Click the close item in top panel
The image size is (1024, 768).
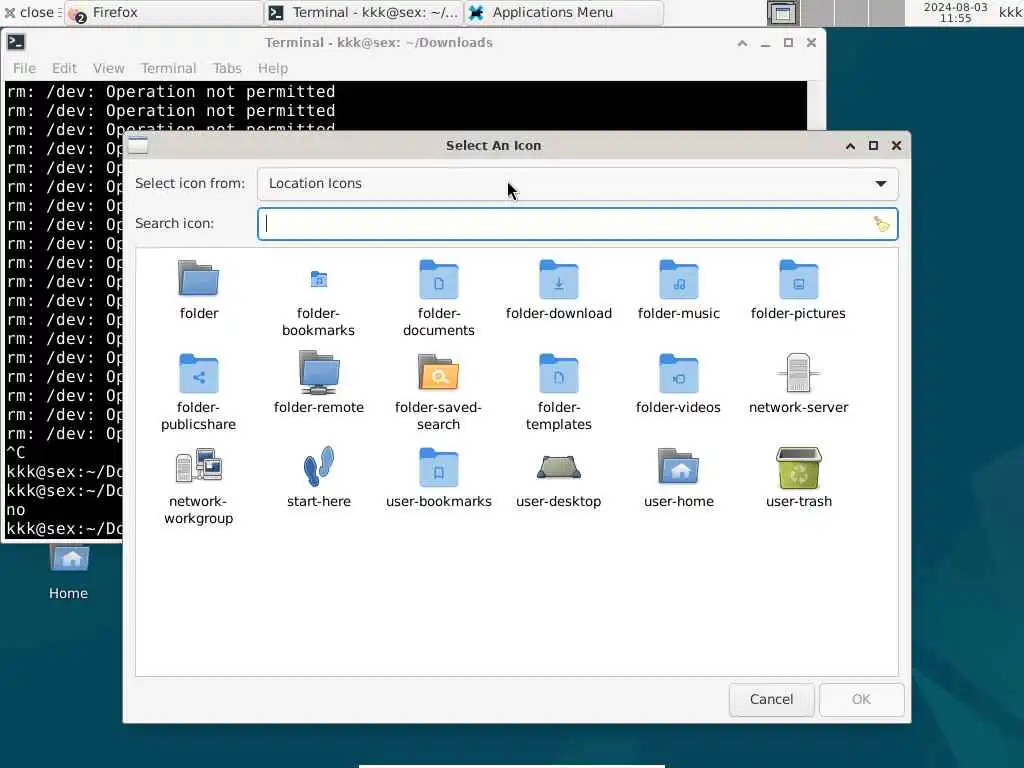31,12
